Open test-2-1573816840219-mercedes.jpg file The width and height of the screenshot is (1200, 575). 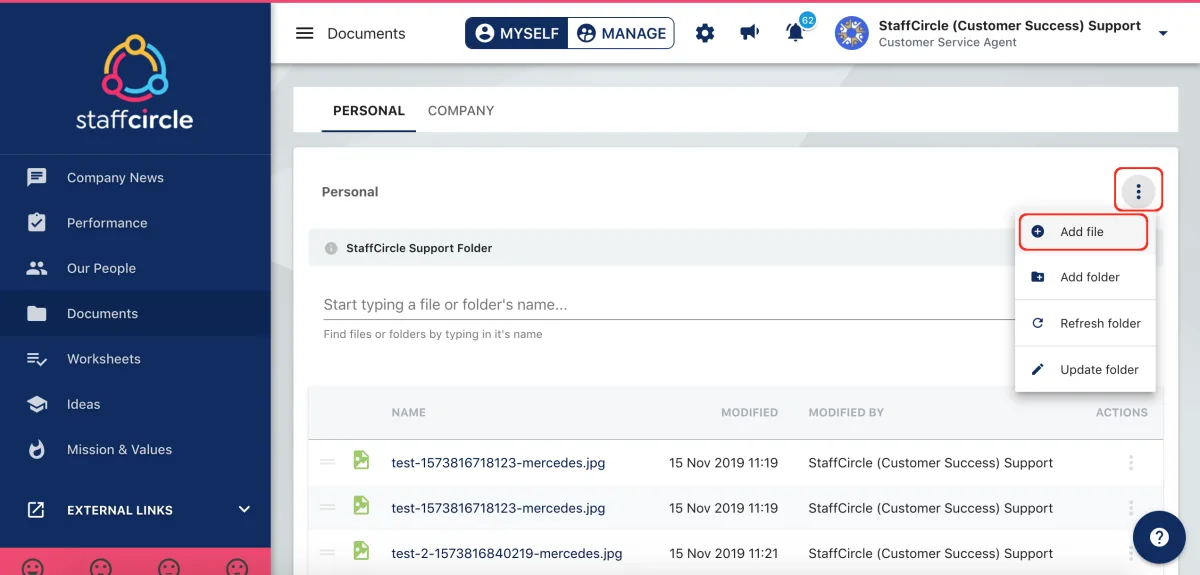click(507, 553)
